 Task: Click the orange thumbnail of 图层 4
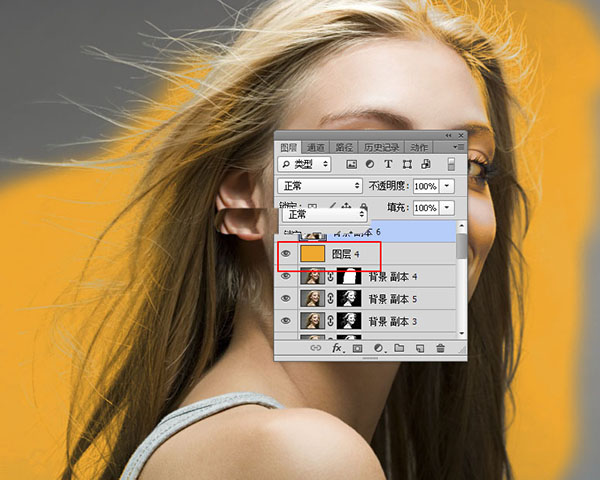311,255
